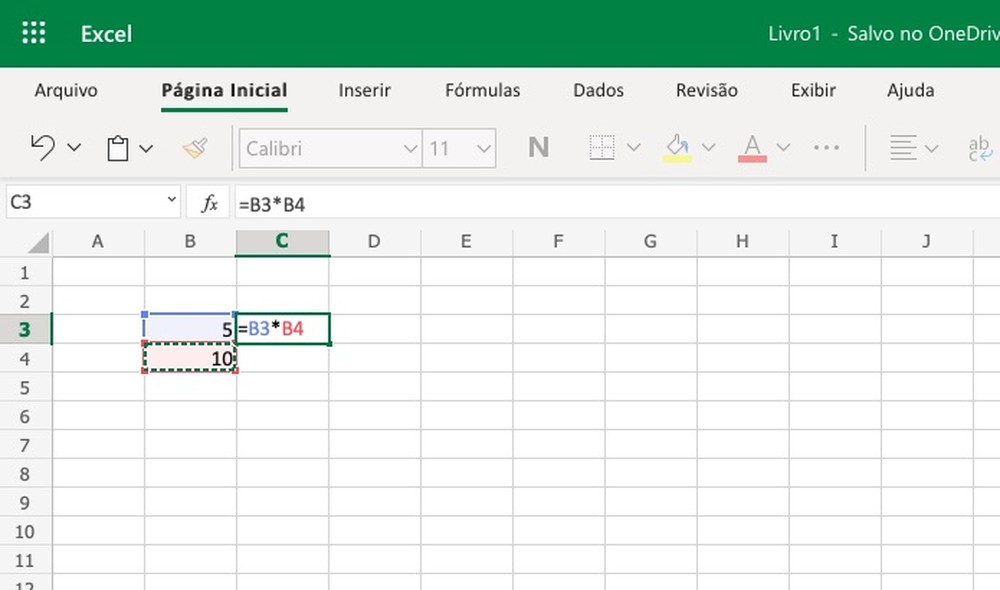Image resolution: width=1000 pixels, height=590 pixels.
Task: Click the Wrap Text icon
Action: pyautogui.click(x=978, y=147)
